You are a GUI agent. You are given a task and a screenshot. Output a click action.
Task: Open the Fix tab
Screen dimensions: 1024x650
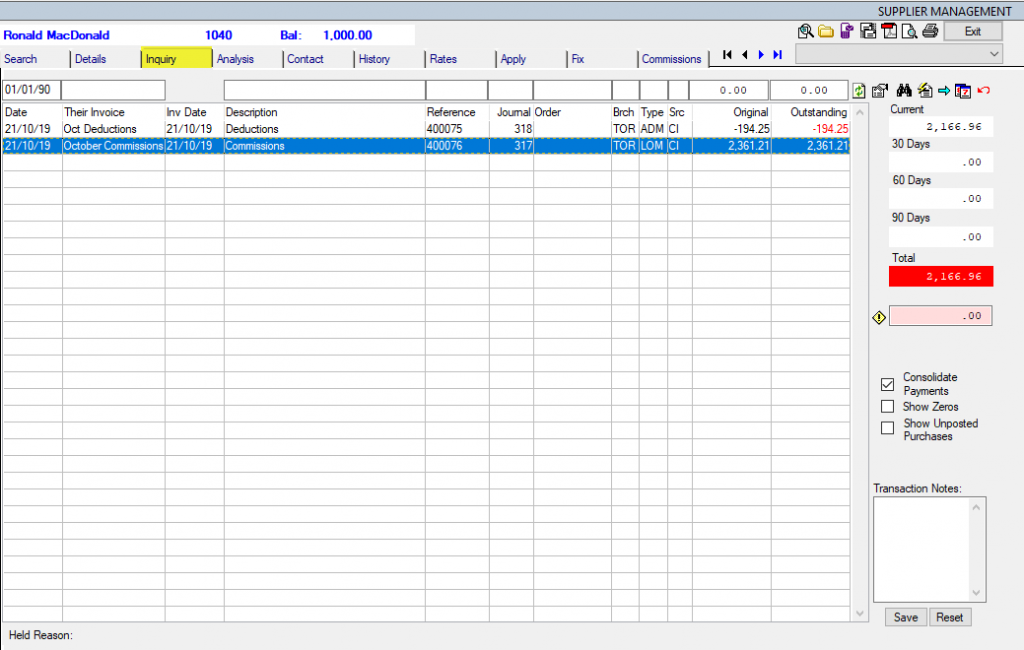pyautogui.click(x=578, y=59)
